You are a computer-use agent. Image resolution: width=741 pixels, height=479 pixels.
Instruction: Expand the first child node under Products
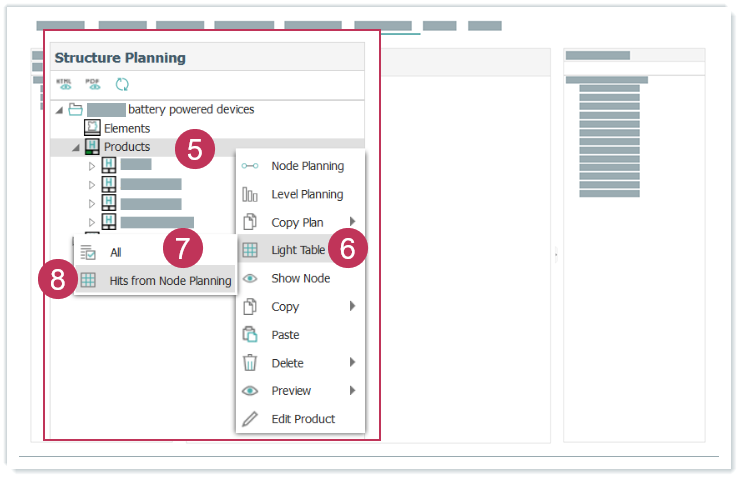click(x=92, y=165)
